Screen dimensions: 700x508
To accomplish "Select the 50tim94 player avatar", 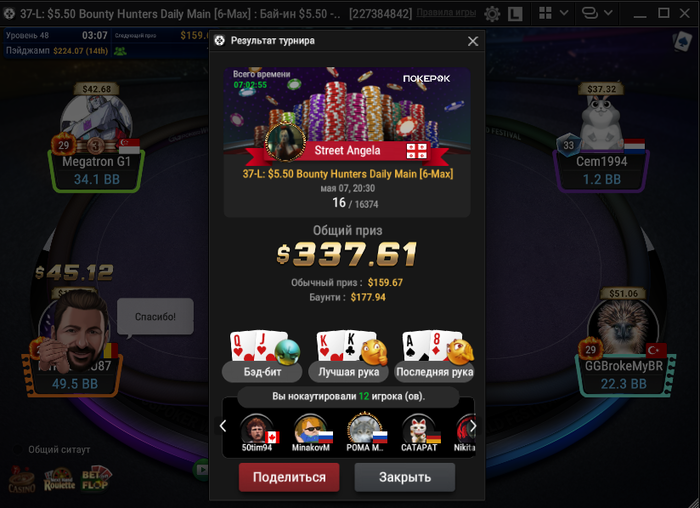I will point(258,429).
